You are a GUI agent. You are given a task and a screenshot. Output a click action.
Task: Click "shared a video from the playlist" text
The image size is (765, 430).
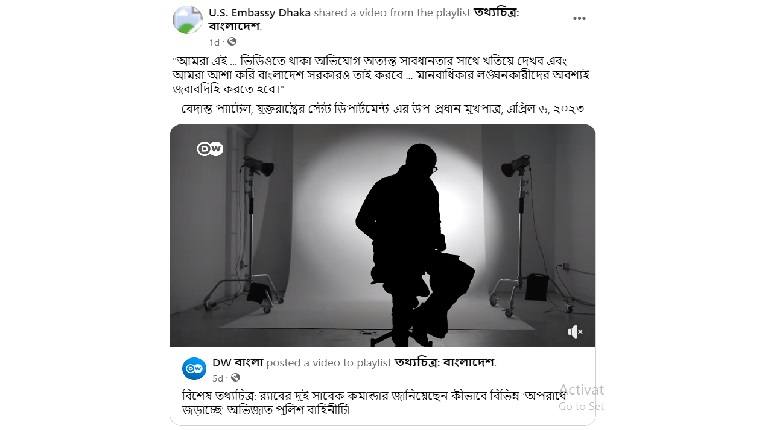[x=392, y=13]
